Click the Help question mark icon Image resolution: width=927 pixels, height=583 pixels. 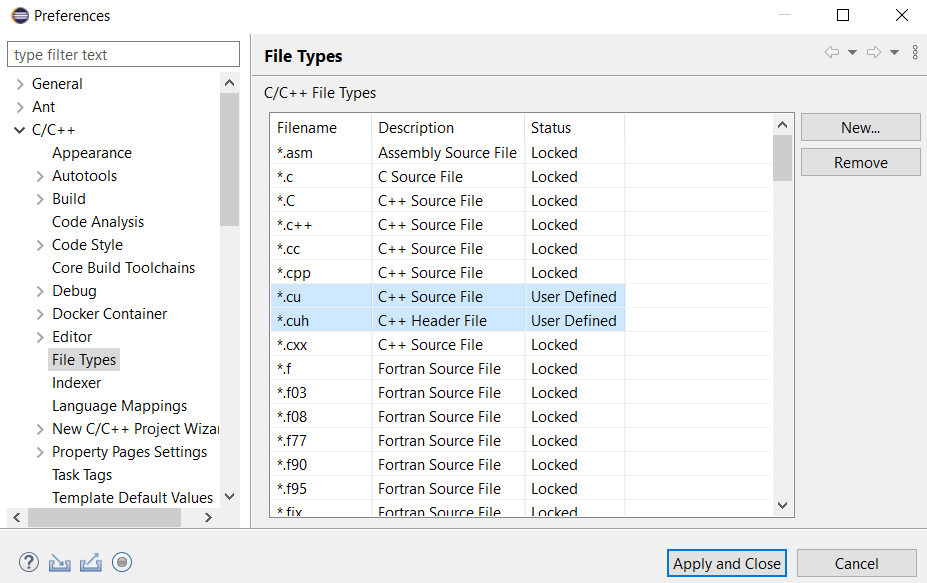pyautogui.click(x=29, y=562)
